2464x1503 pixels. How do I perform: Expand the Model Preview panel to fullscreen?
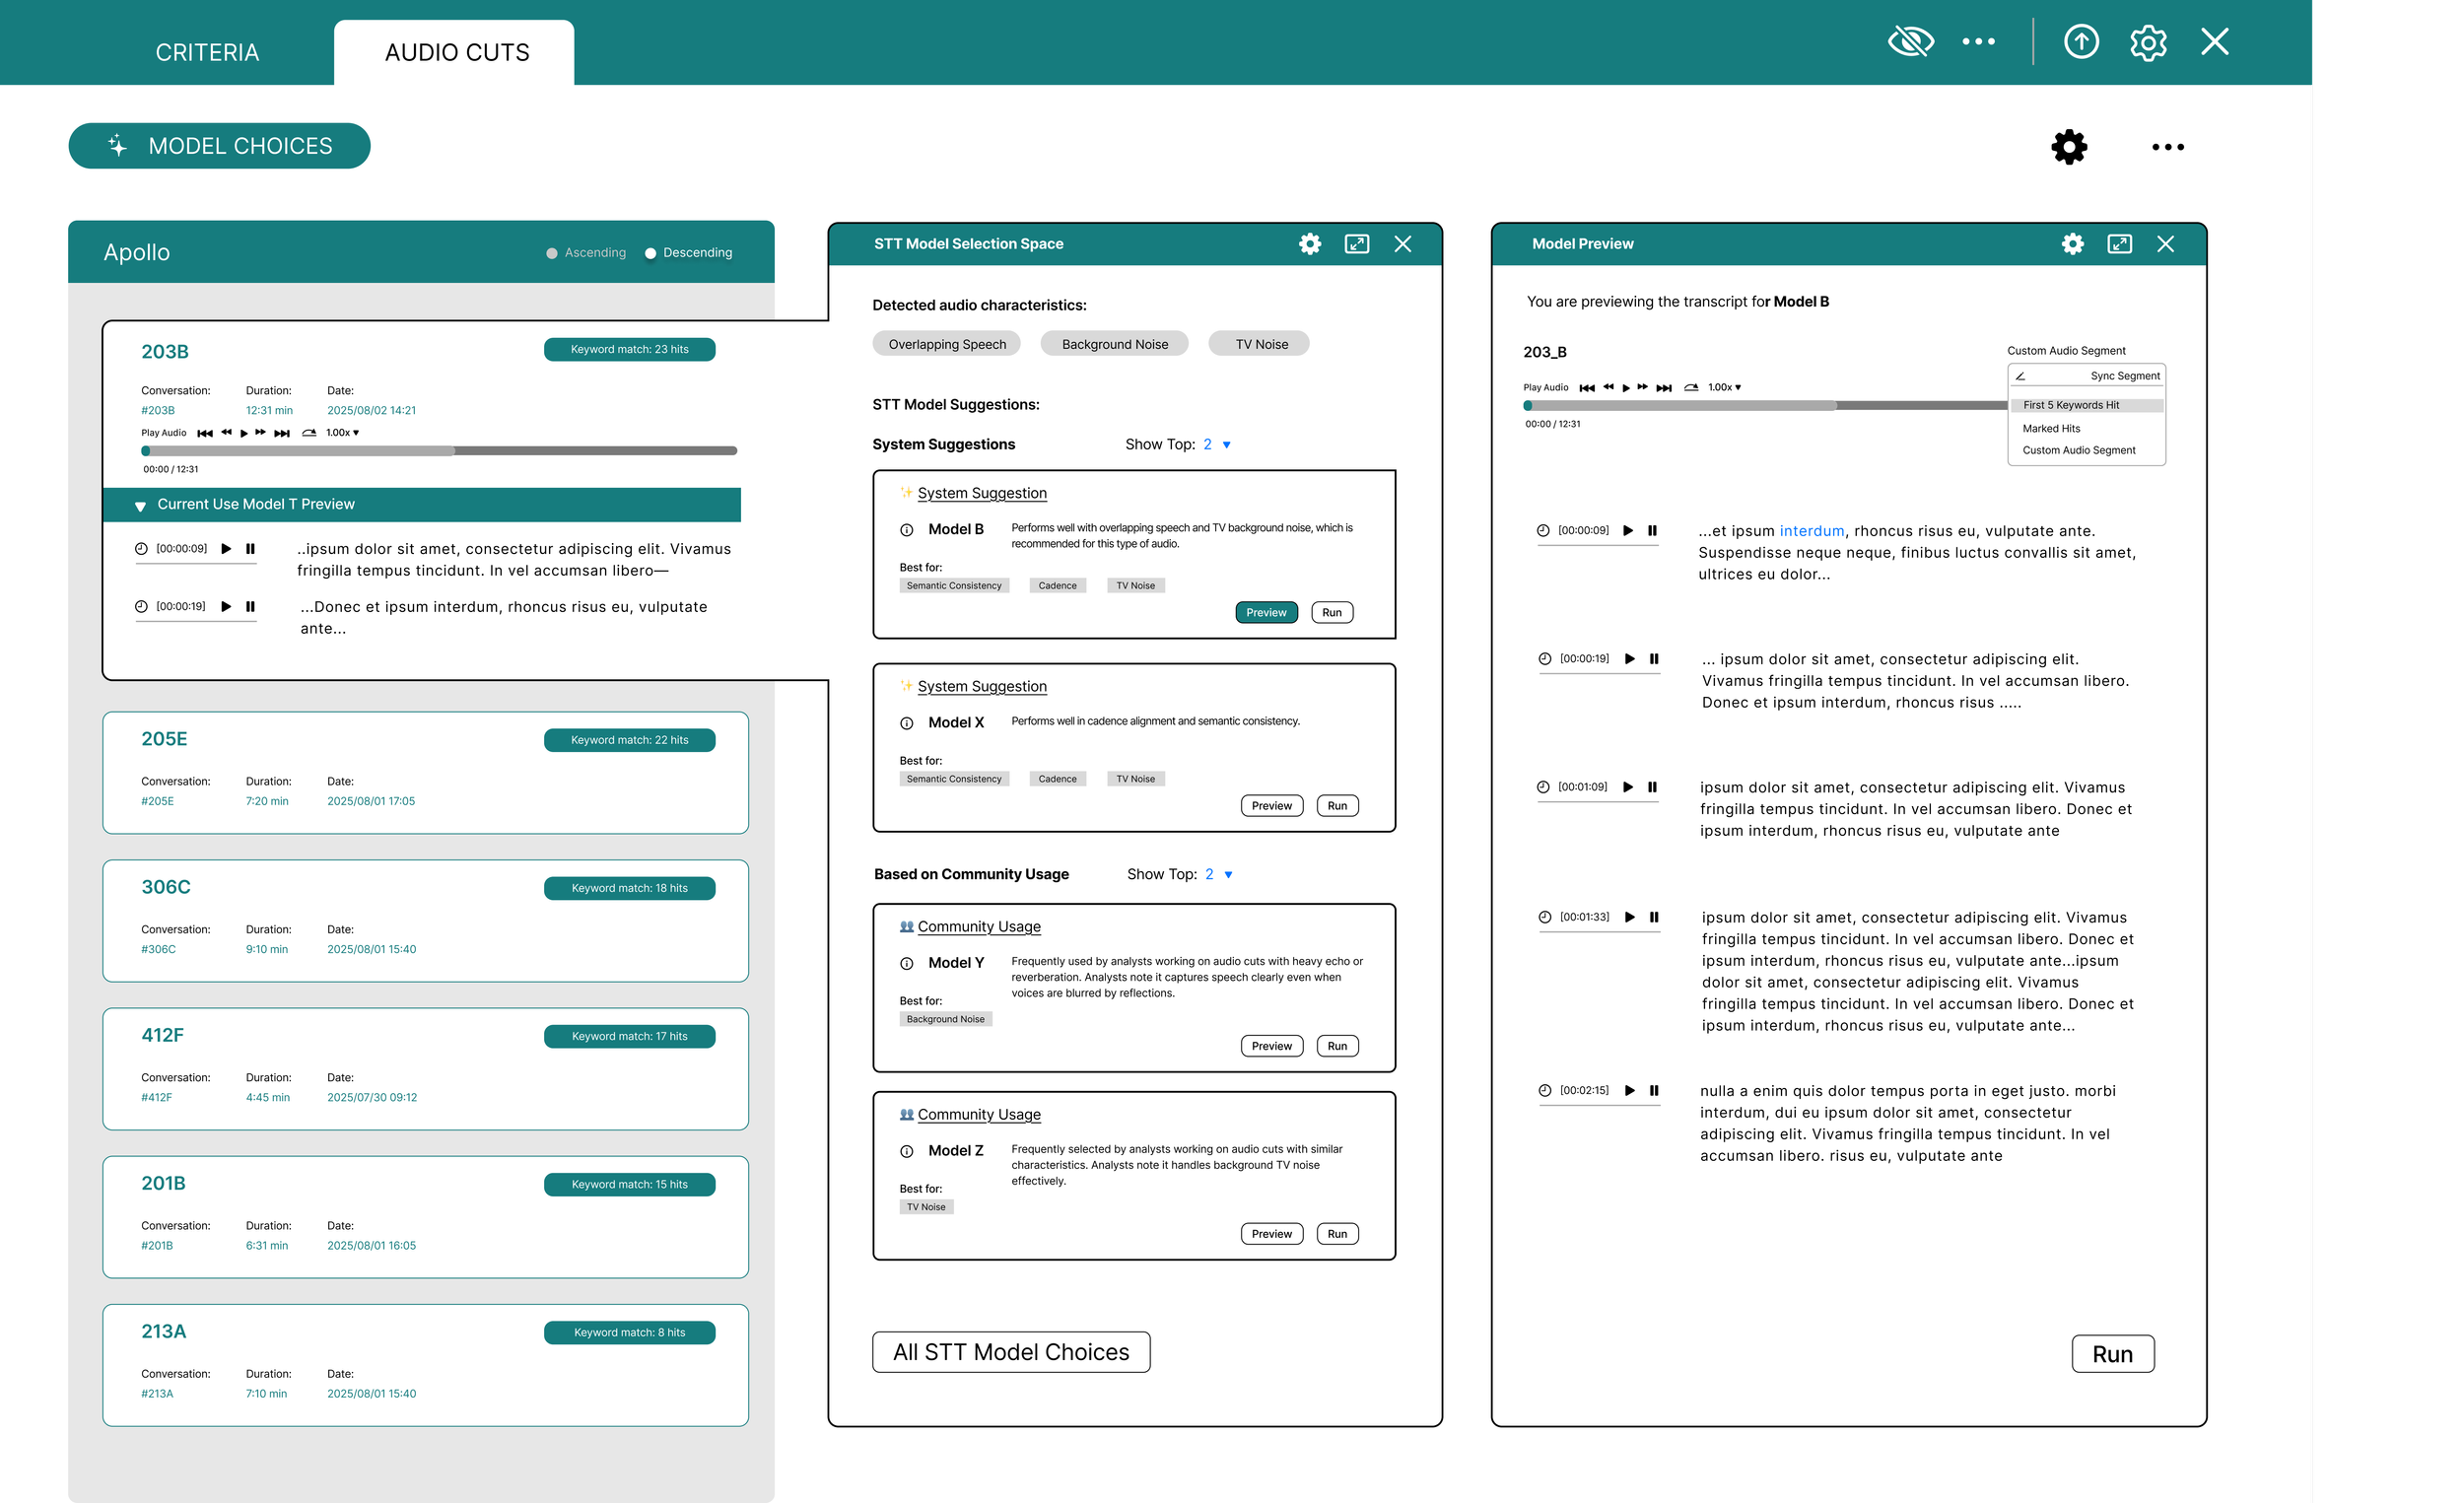(2119, 244)
